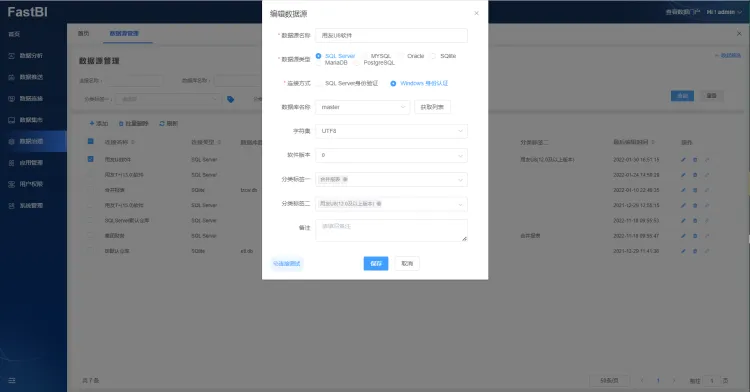The width and height of the screenshot is (750, 392).
Task: Expand the 分类标签二 dropdown
Action: click(x=391, y=204)
